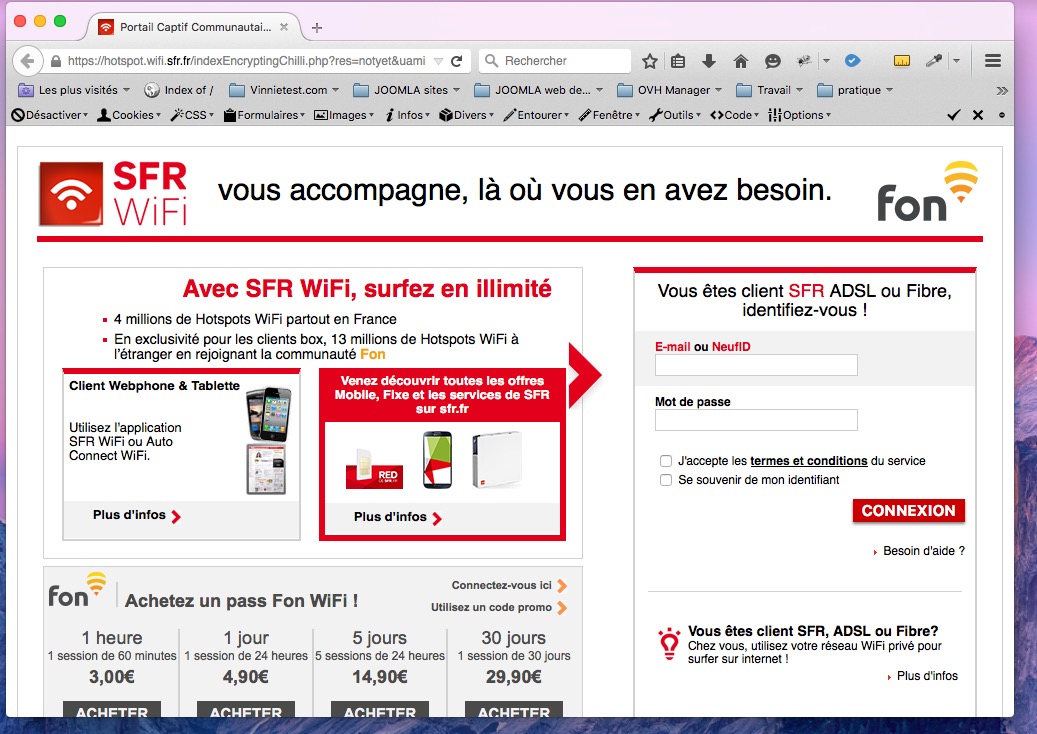This screenshot has width=1037, height=734.
Task: Bookmark this page with the star icon
Action: tap(649, 61)
